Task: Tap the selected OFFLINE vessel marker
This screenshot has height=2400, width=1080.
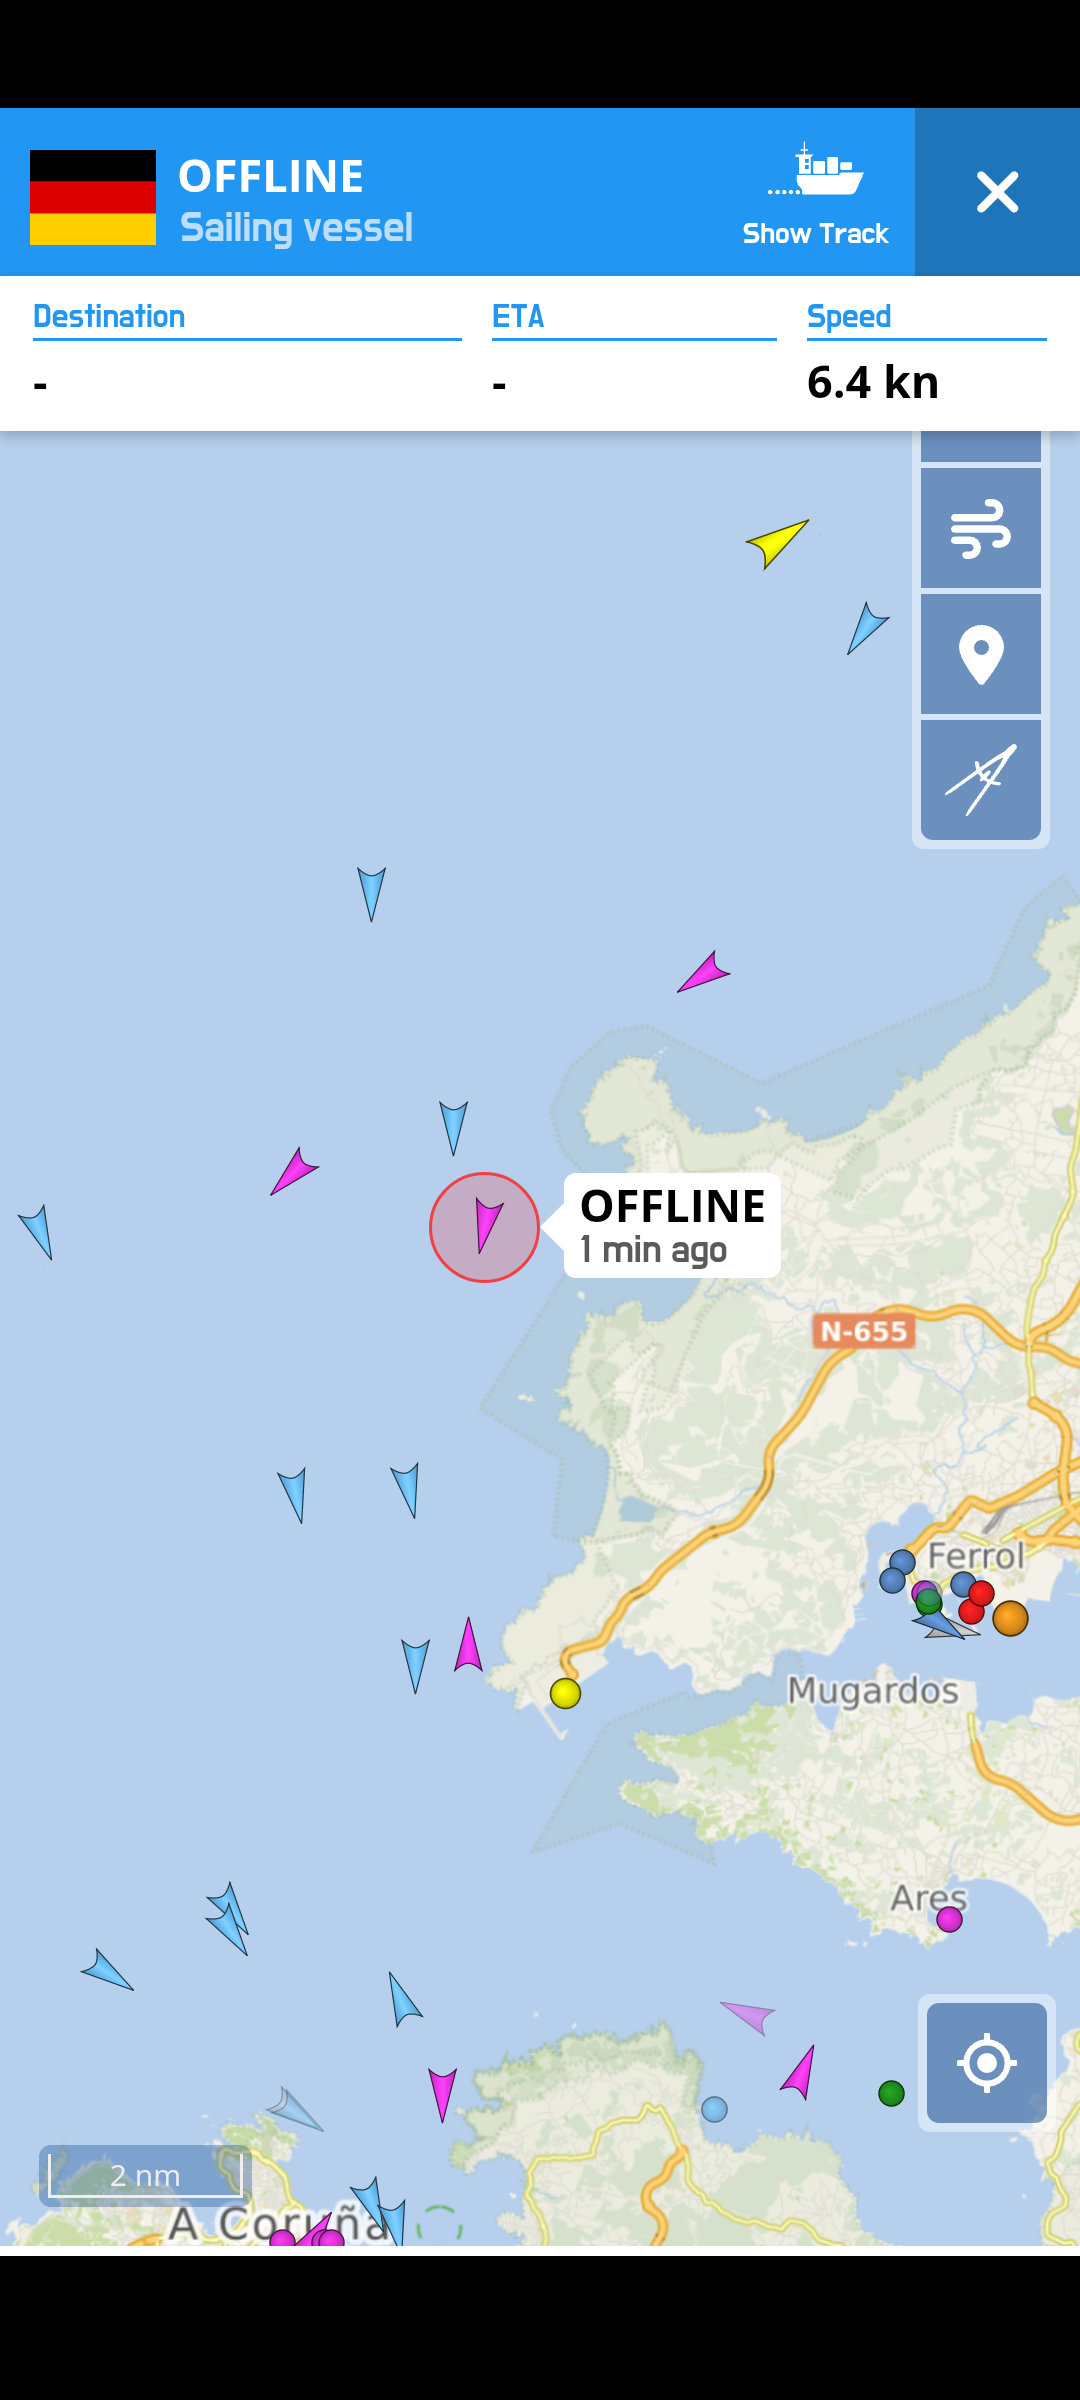Action: 484,1227
